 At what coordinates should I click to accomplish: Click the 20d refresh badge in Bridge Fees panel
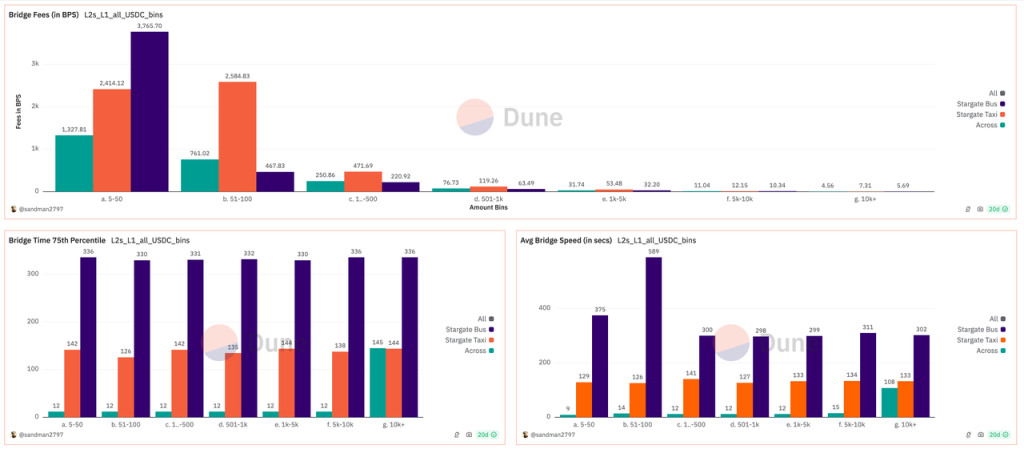[x=998, y=209]
